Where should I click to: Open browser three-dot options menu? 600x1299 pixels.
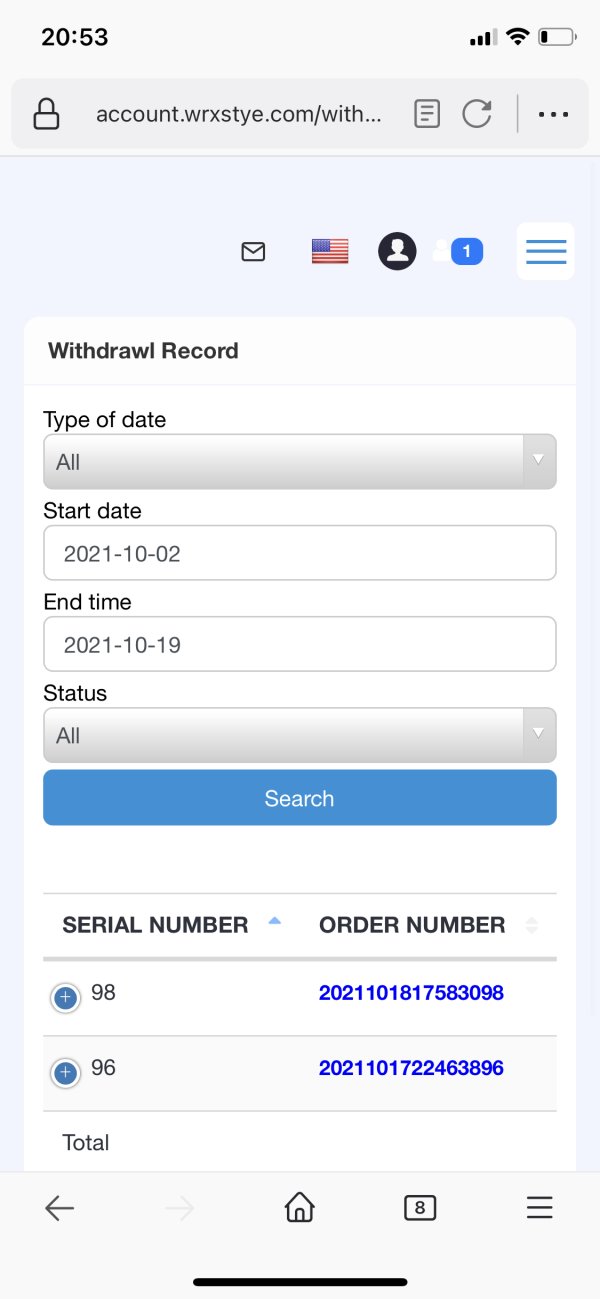click(553, 114)
